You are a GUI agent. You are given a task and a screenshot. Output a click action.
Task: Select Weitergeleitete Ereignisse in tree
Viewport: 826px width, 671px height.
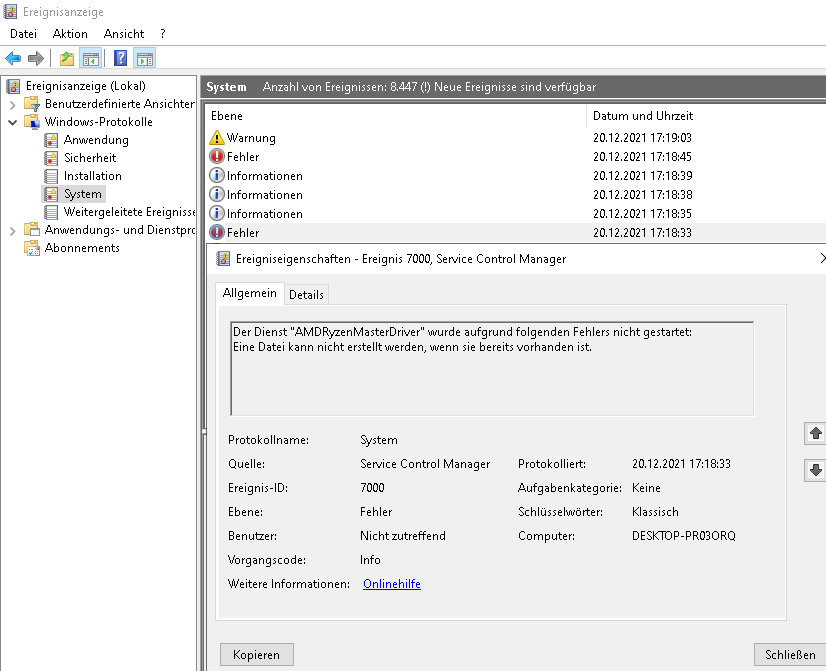click(130, 212)
